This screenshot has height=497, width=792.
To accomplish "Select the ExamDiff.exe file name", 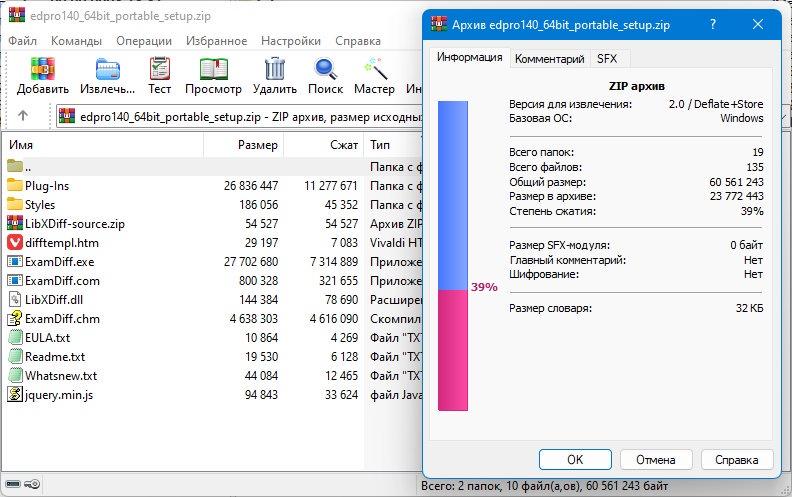I will 60,262.
